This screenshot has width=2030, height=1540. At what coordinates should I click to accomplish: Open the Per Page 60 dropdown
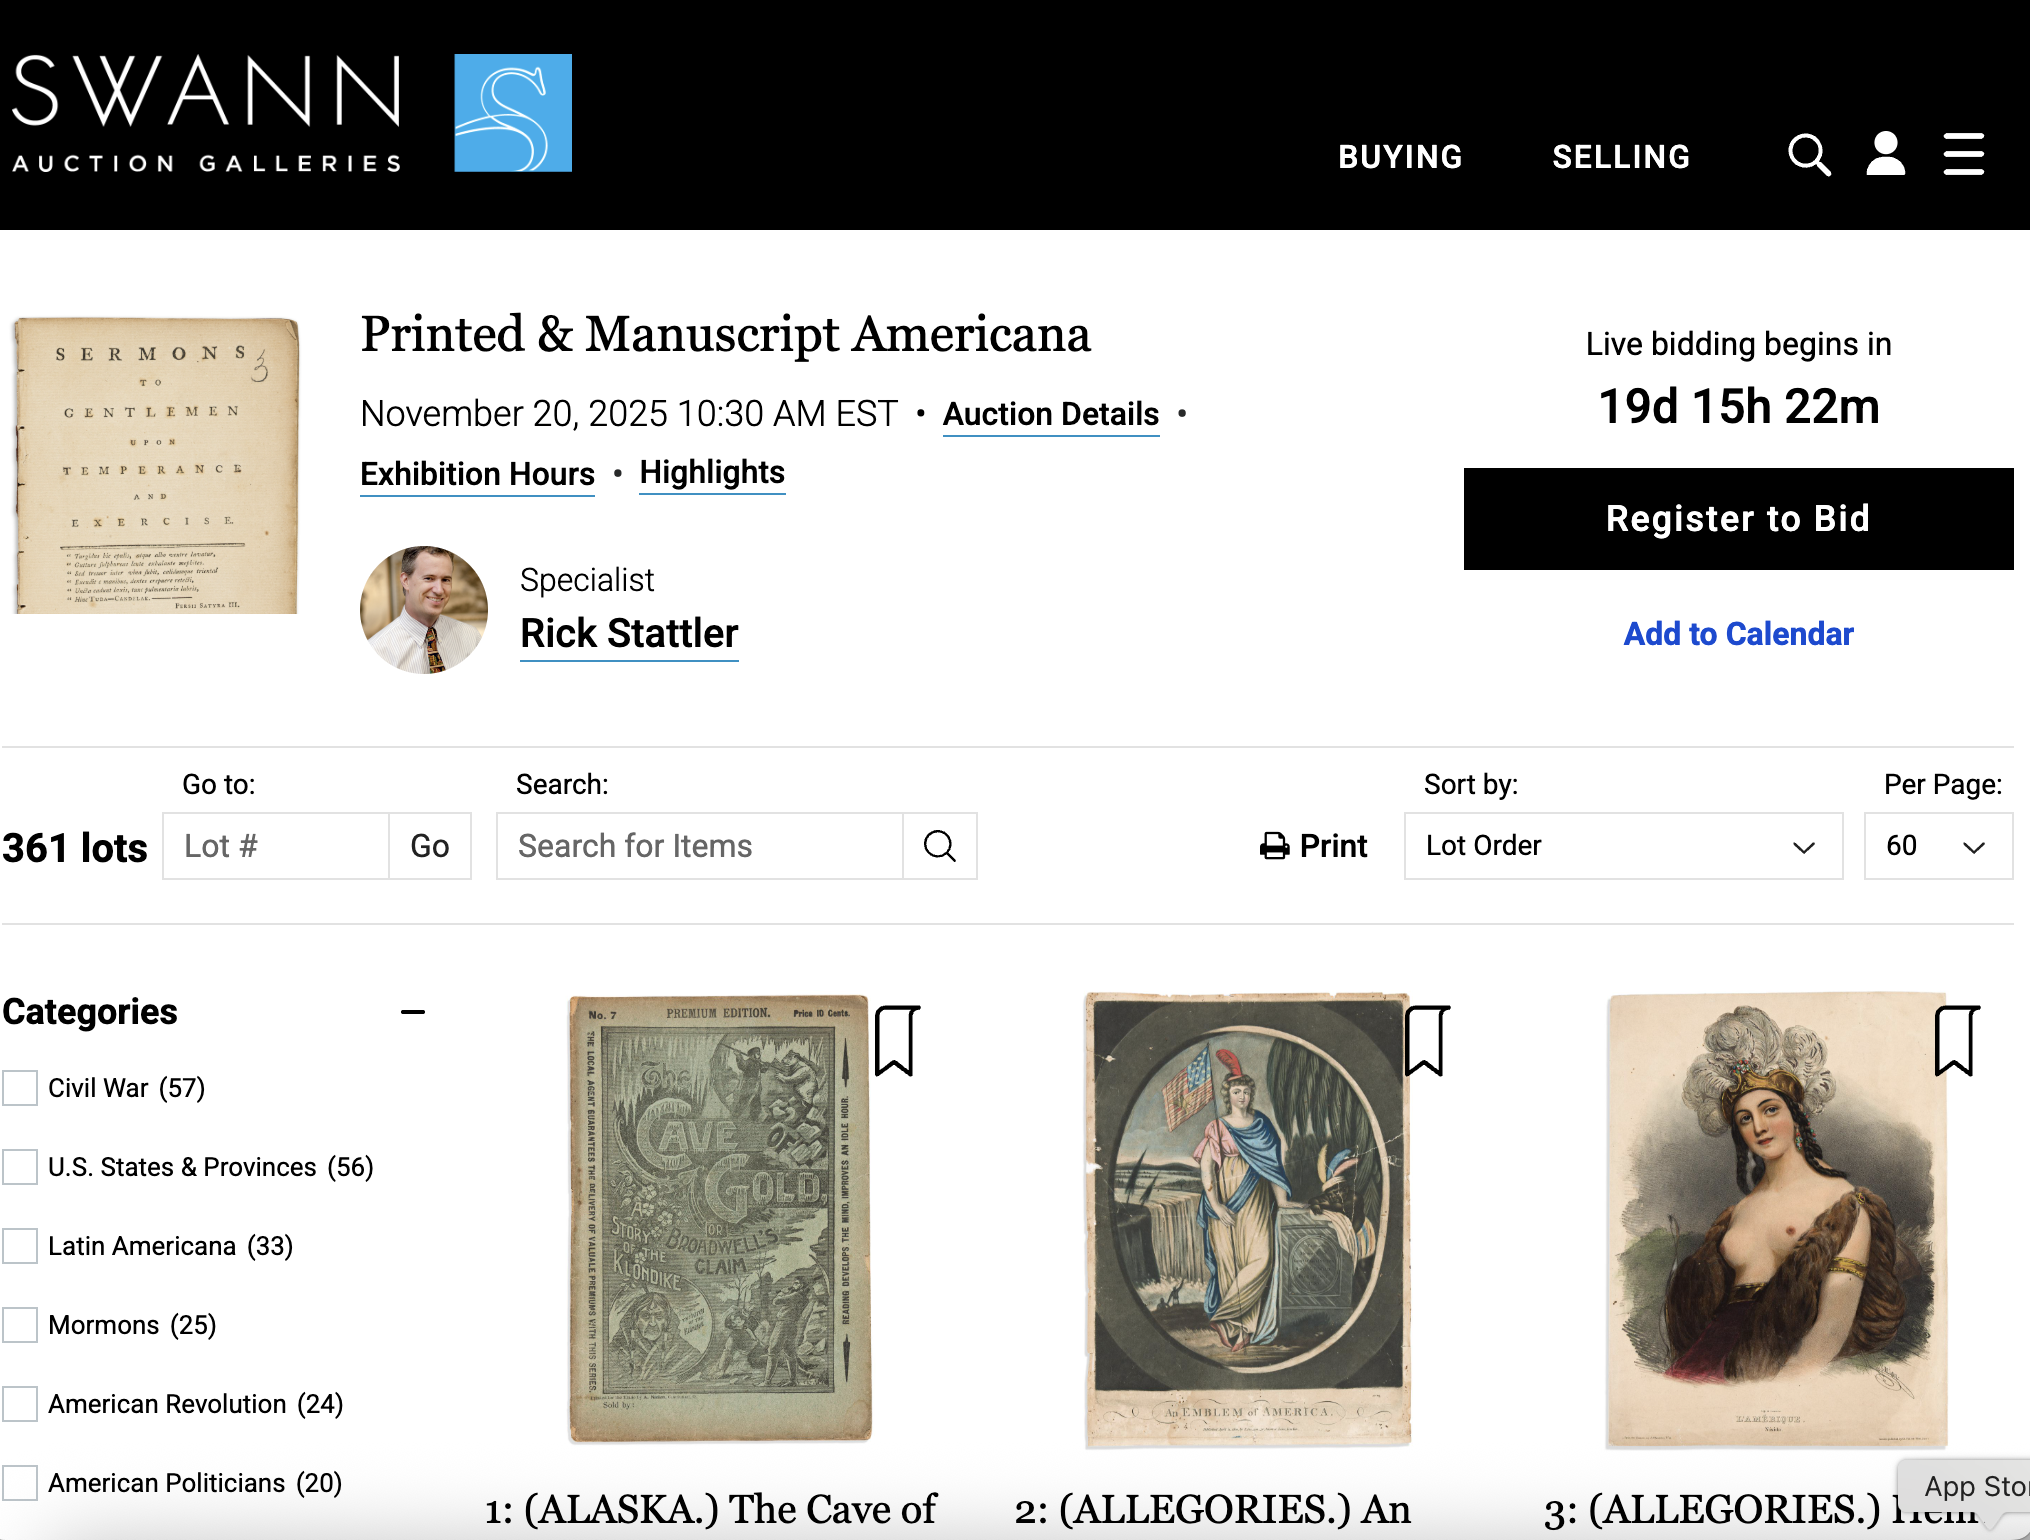click(1937, 846)
